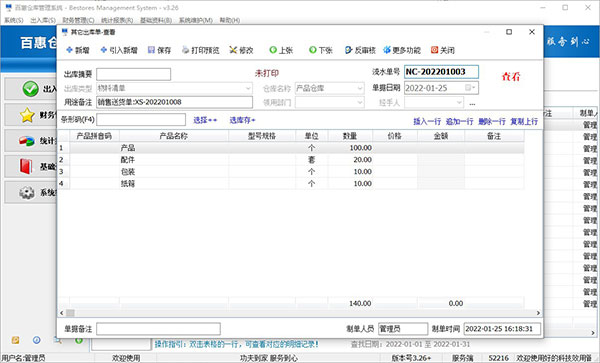
Task: Open the 系统(S) menu
Action: pos(14,20)
